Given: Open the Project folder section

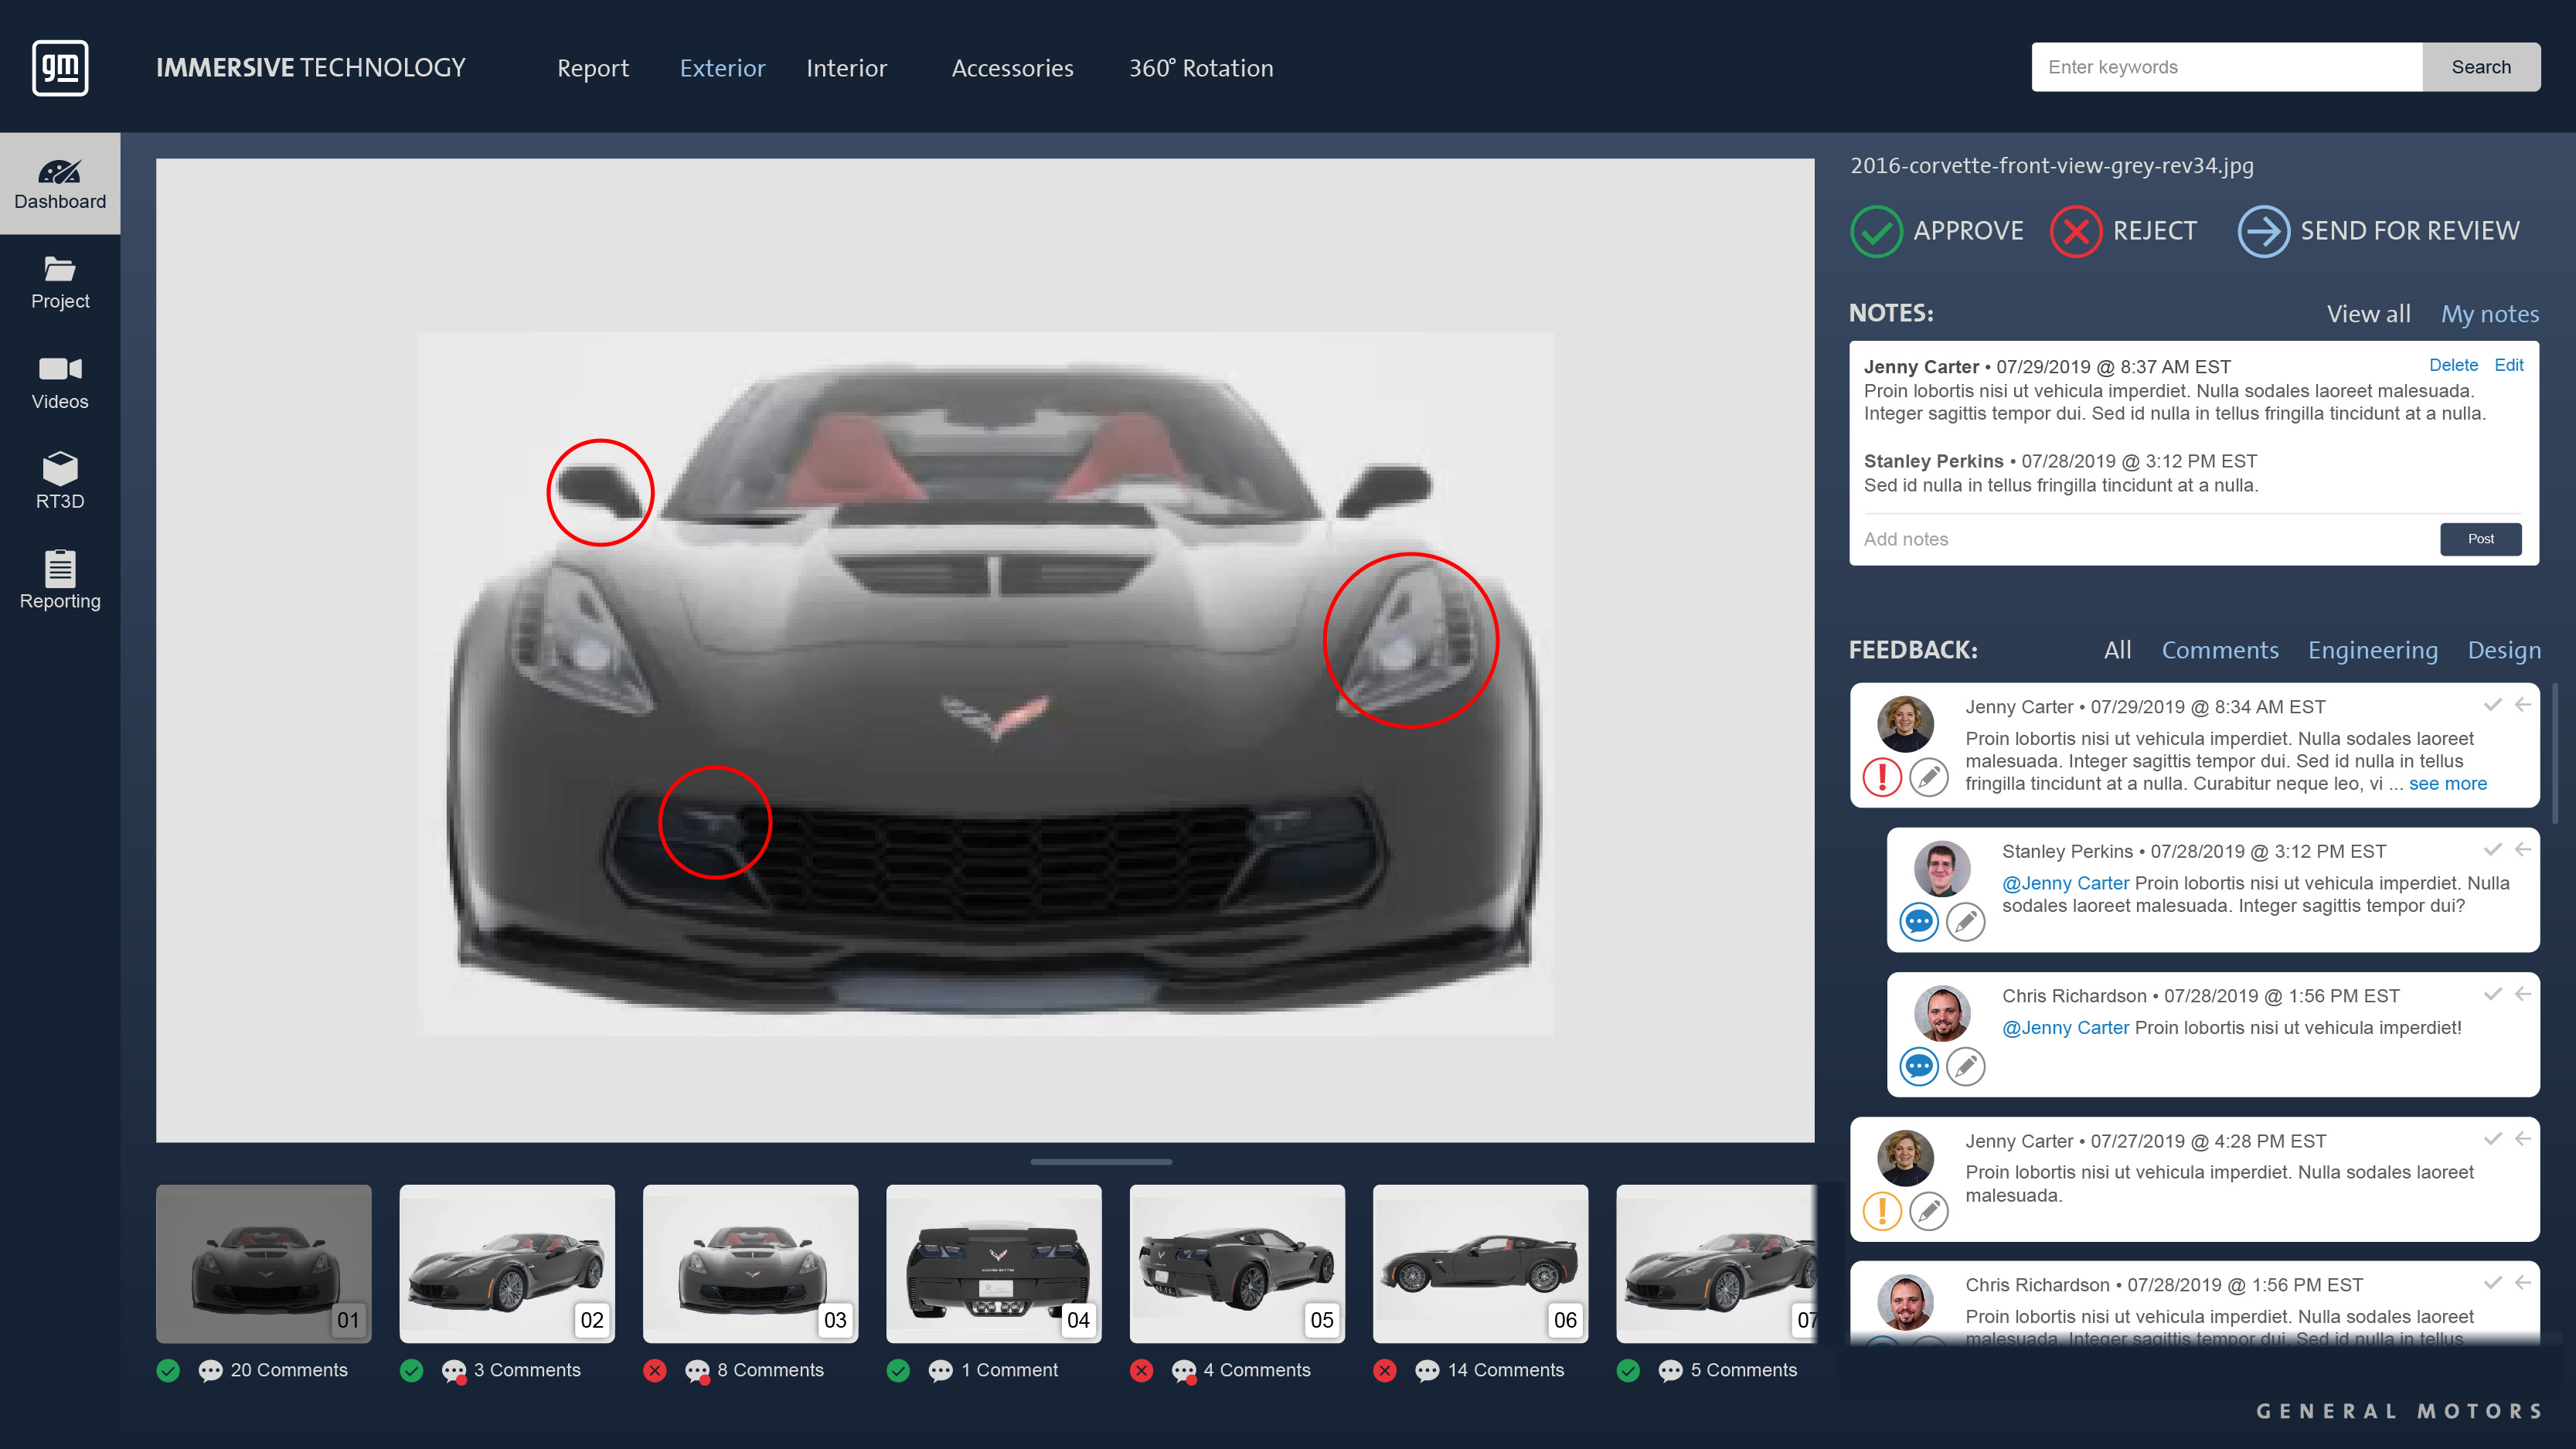Looking at the screenshot, I should coord(60,283).
